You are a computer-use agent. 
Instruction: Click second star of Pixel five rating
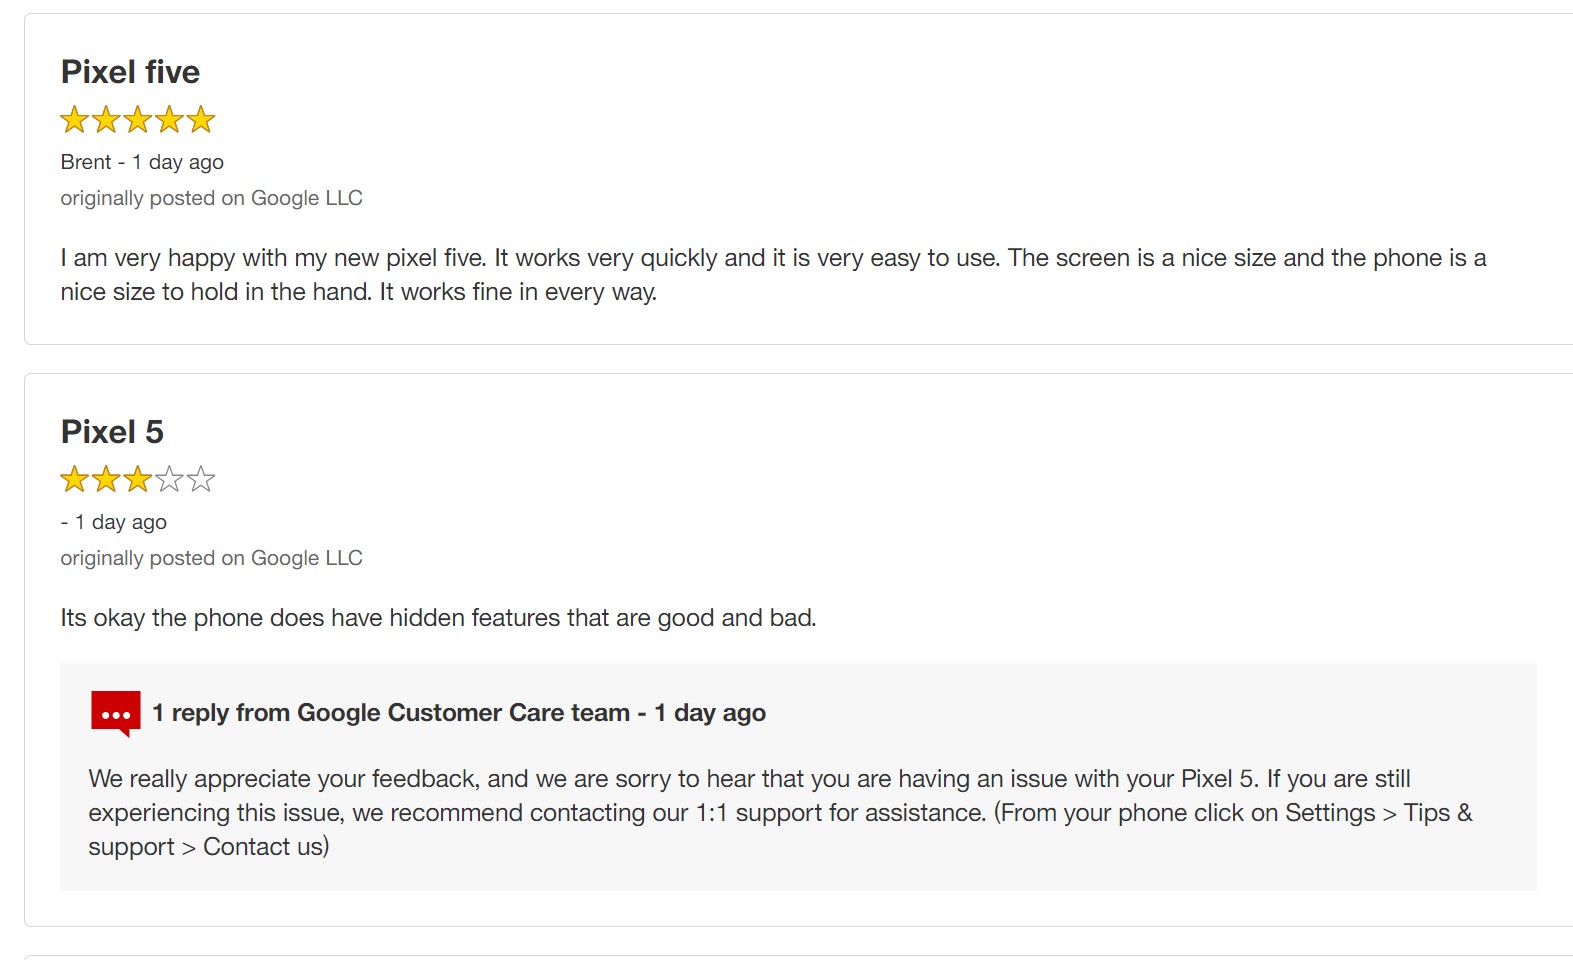click(106, 120)
